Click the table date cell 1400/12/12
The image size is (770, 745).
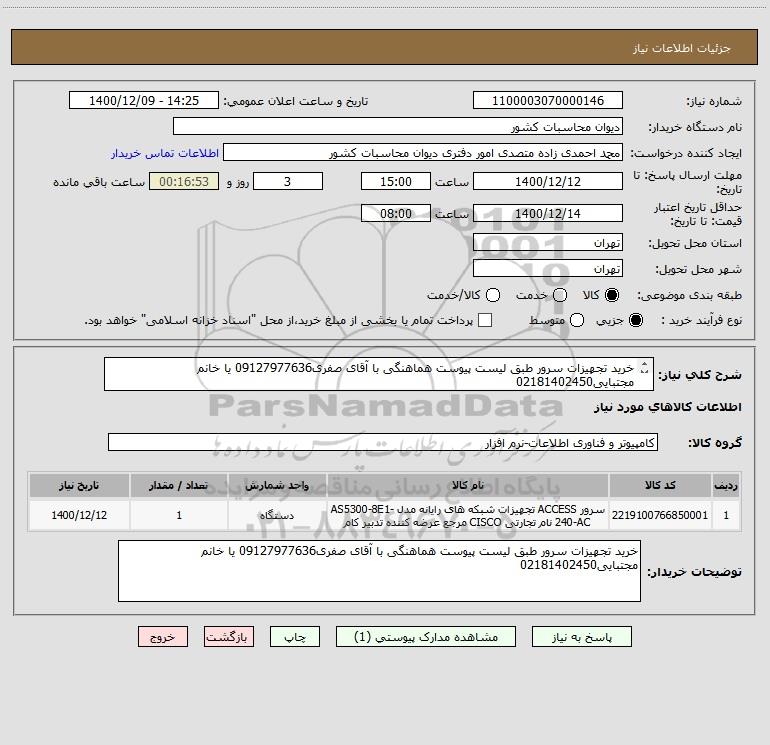[79, 515]
